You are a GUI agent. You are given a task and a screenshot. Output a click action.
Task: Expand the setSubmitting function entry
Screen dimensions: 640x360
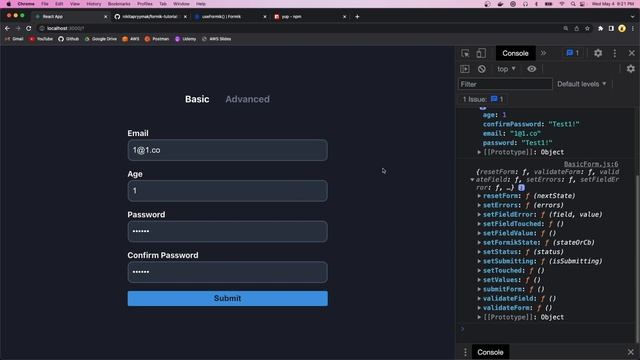click(479, 261)
